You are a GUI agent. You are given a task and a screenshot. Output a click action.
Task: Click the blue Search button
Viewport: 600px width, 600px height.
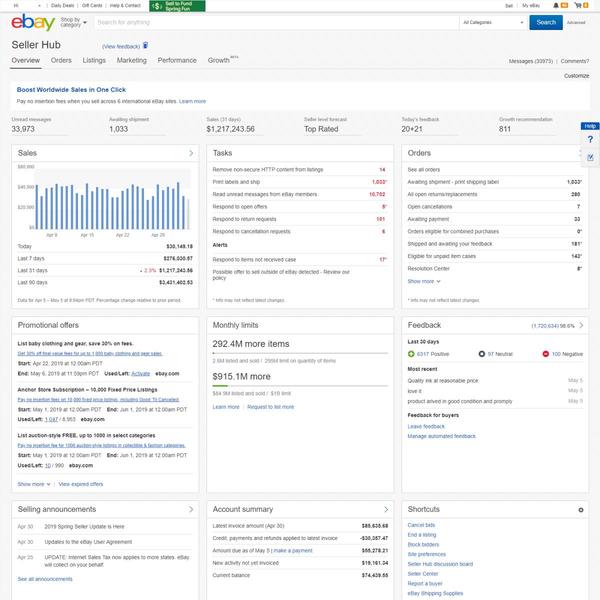546,23
